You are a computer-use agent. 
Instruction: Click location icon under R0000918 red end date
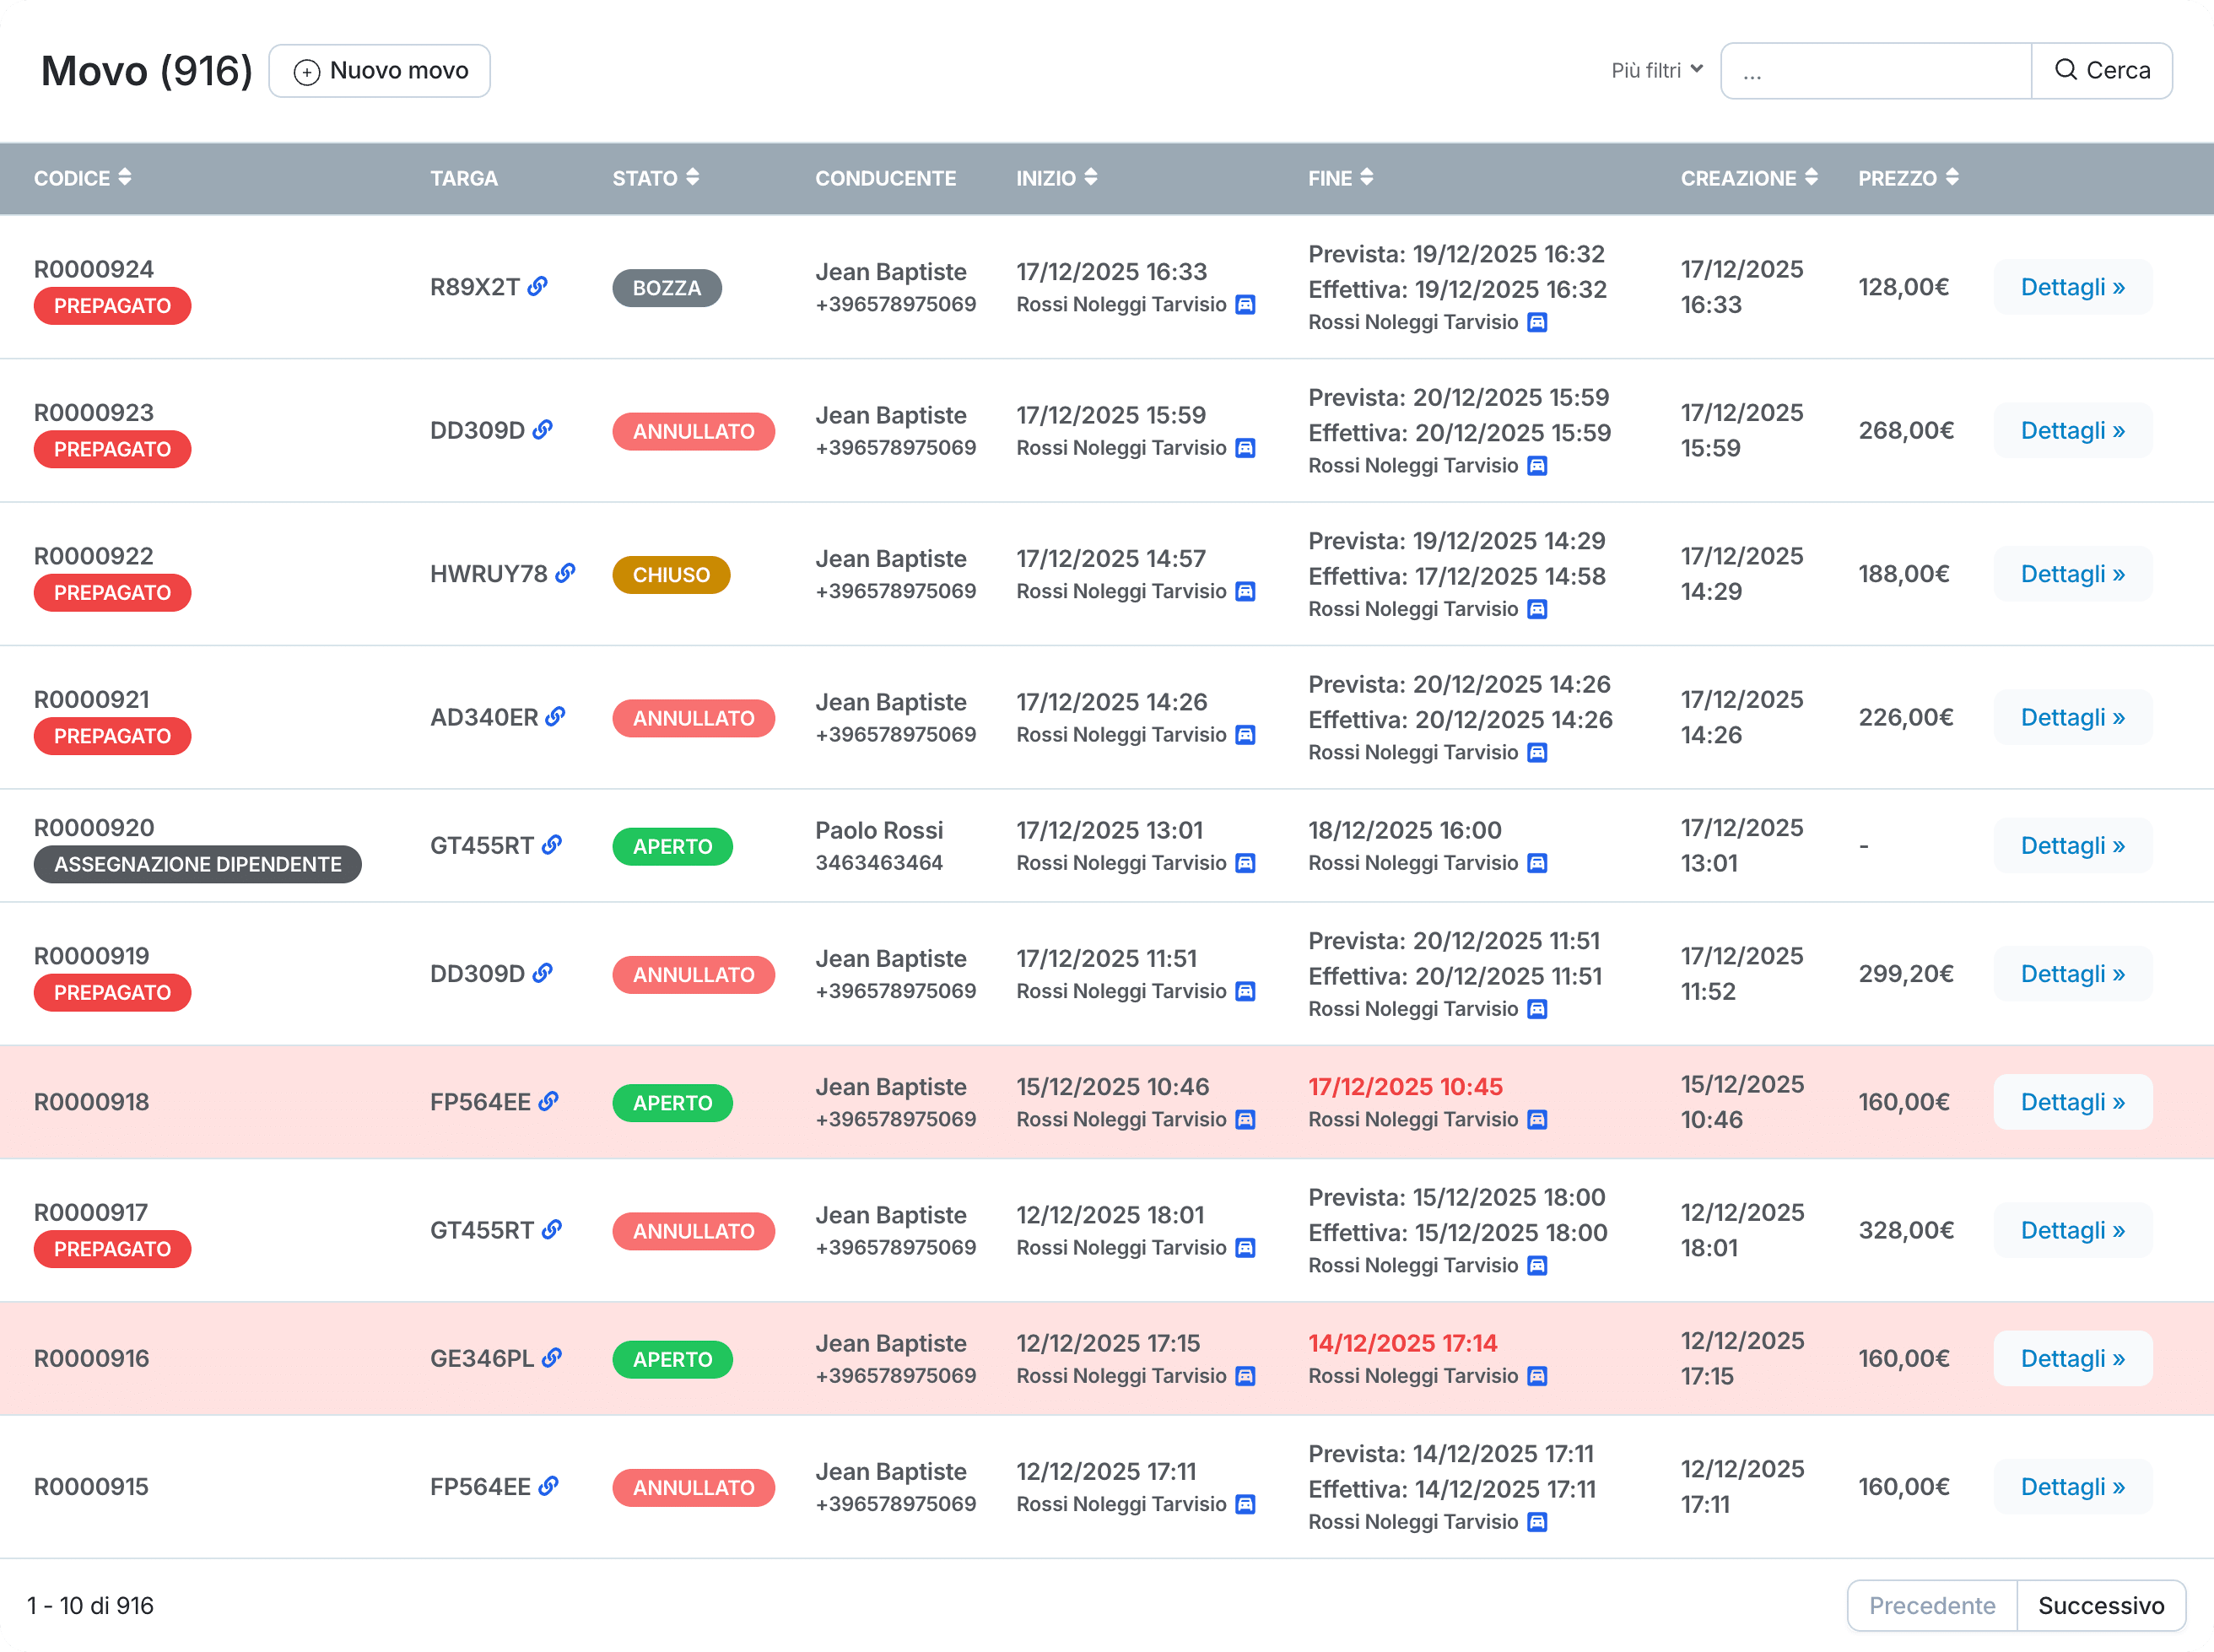(x=1537, y=1120)
